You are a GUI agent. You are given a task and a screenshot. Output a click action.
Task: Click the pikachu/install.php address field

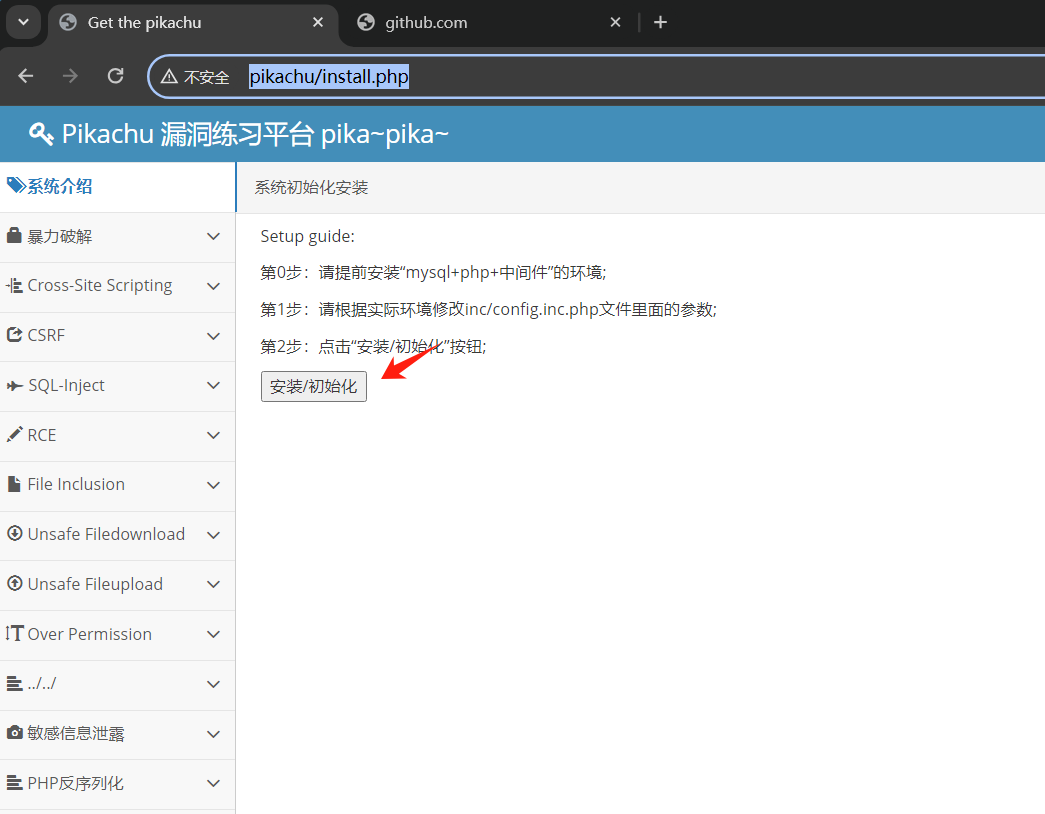pos(329,77)
